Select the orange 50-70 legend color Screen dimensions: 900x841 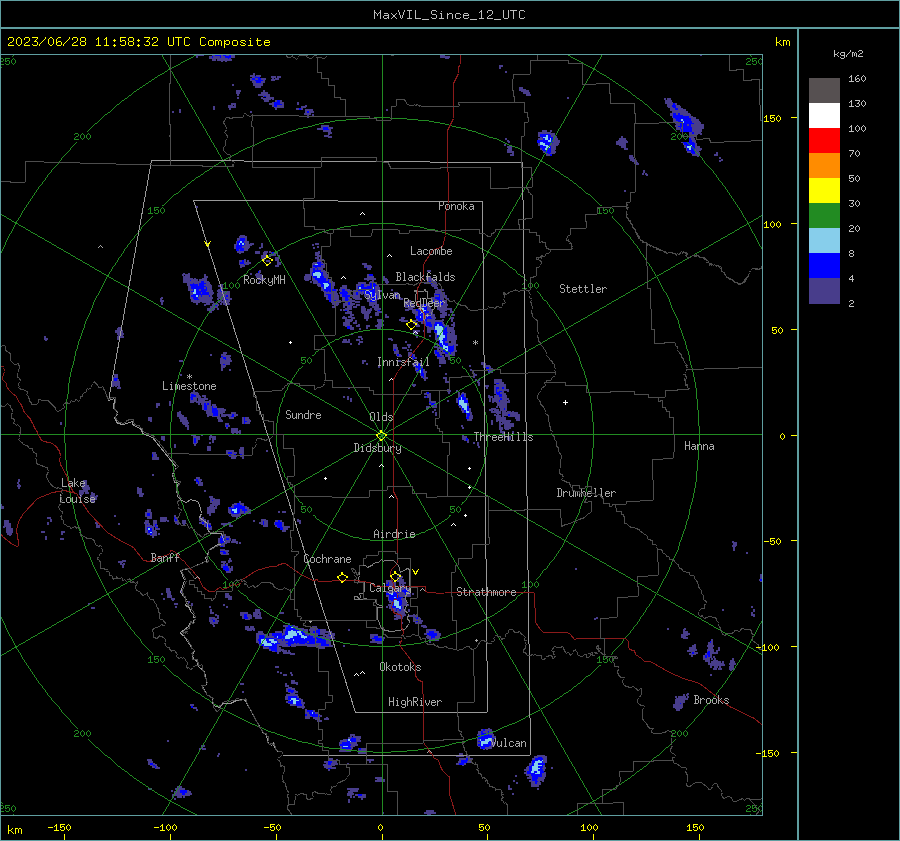(x=824, y=166)
